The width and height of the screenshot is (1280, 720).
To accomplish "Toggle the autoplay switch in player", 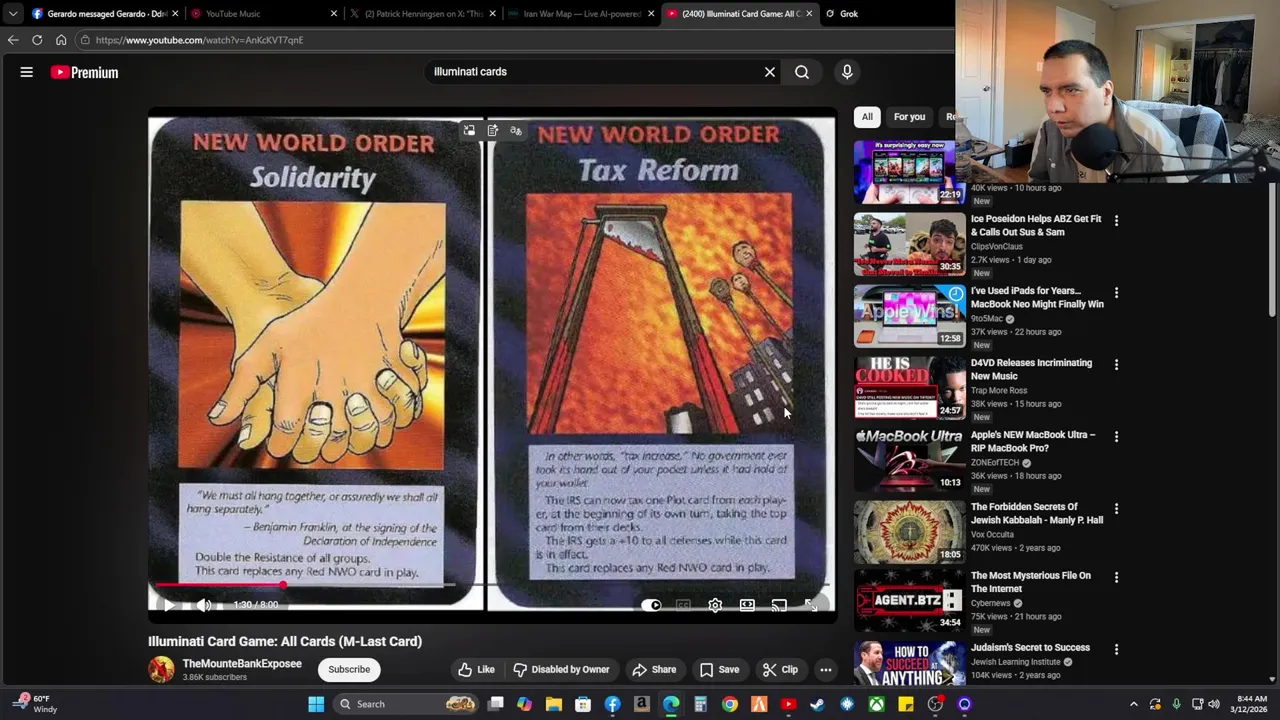I will (x=651, y=605).
